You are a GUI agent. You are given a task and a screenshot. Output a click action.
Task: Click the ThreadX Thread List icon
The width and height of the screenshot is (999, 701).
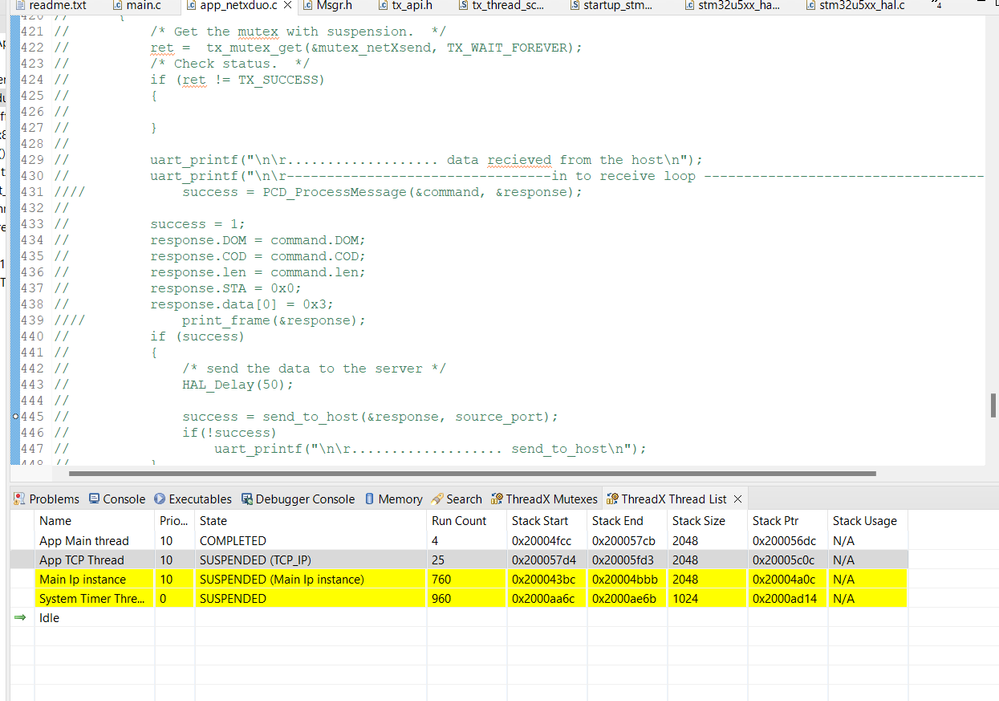pos(612,499)
